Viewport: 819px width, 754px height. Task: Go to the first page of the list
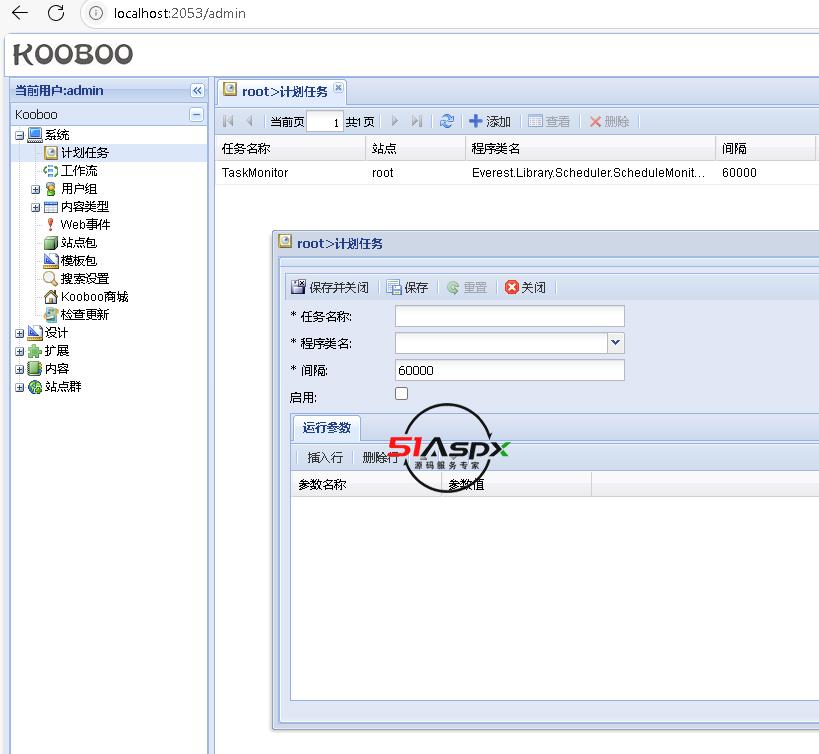point(228,121)
